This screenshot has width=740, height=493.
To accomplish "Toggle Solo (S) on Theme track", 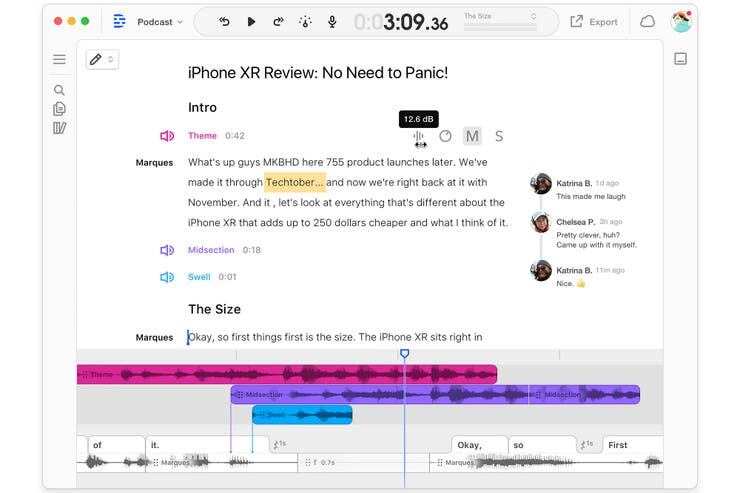I will click(x=499, y=136).
